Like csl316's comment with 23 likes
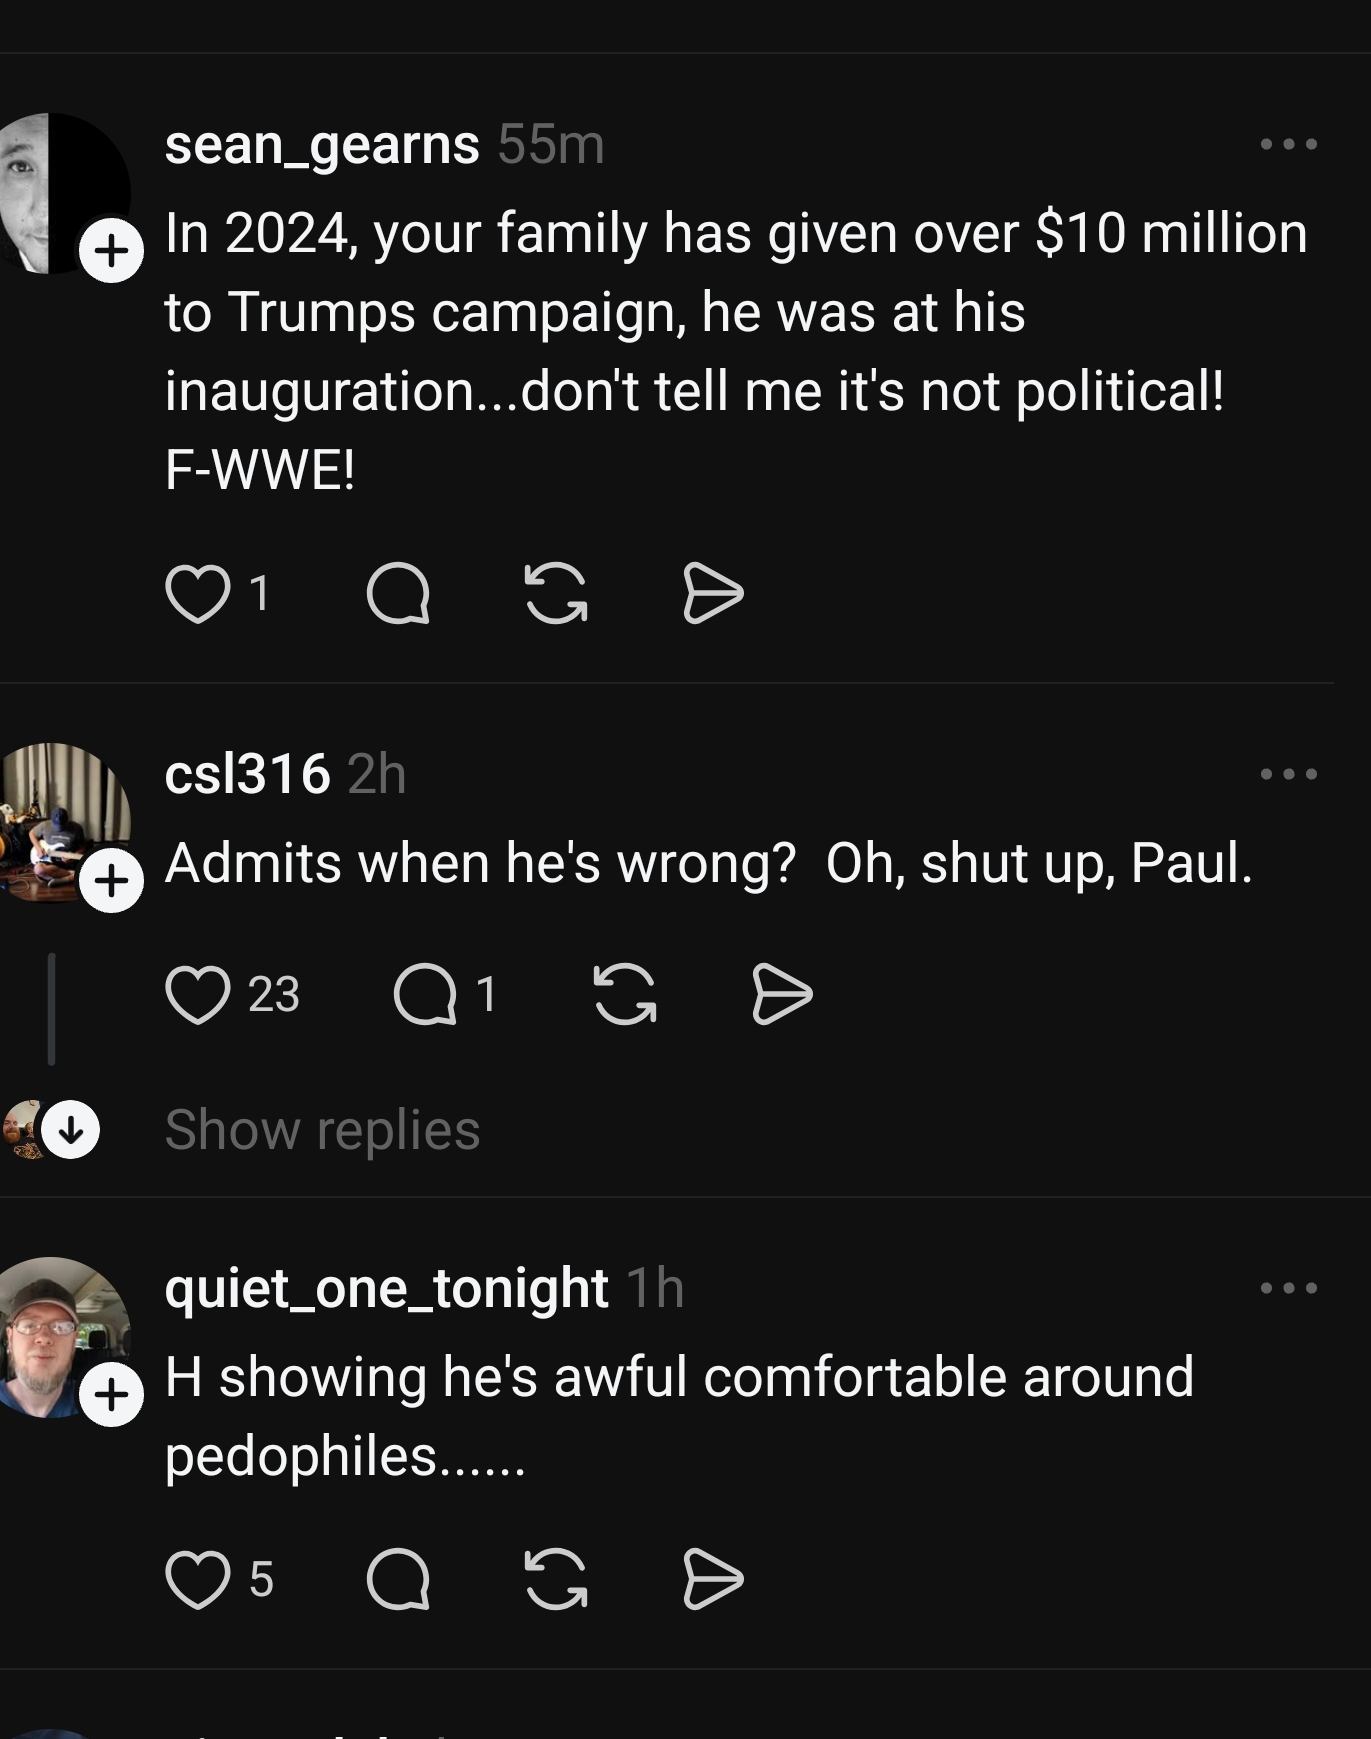 pos(197,994)
